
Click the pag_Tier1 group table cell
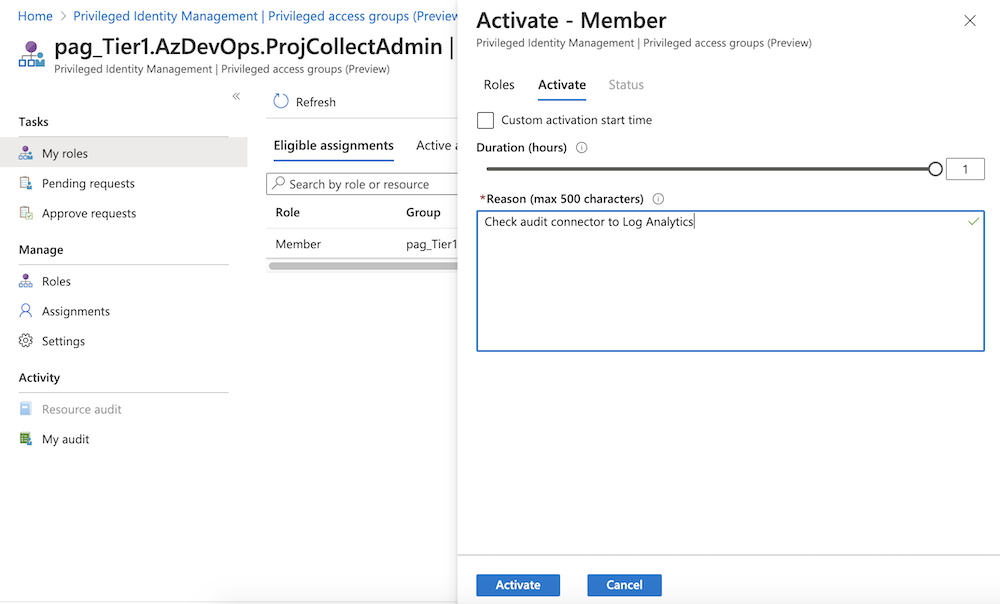point(432,244)
